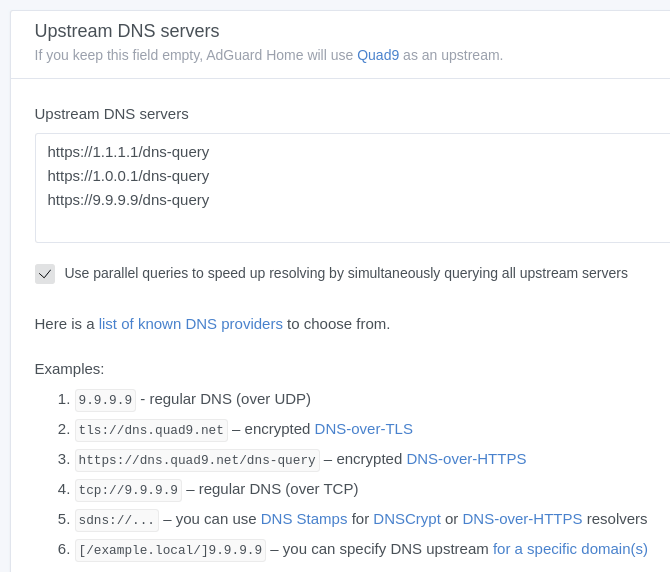The width and height of the screenshot is (670, 572).
Task: Click DNS-over-HTTPS link before the word resolvers
Action: [x=522, y=519]
